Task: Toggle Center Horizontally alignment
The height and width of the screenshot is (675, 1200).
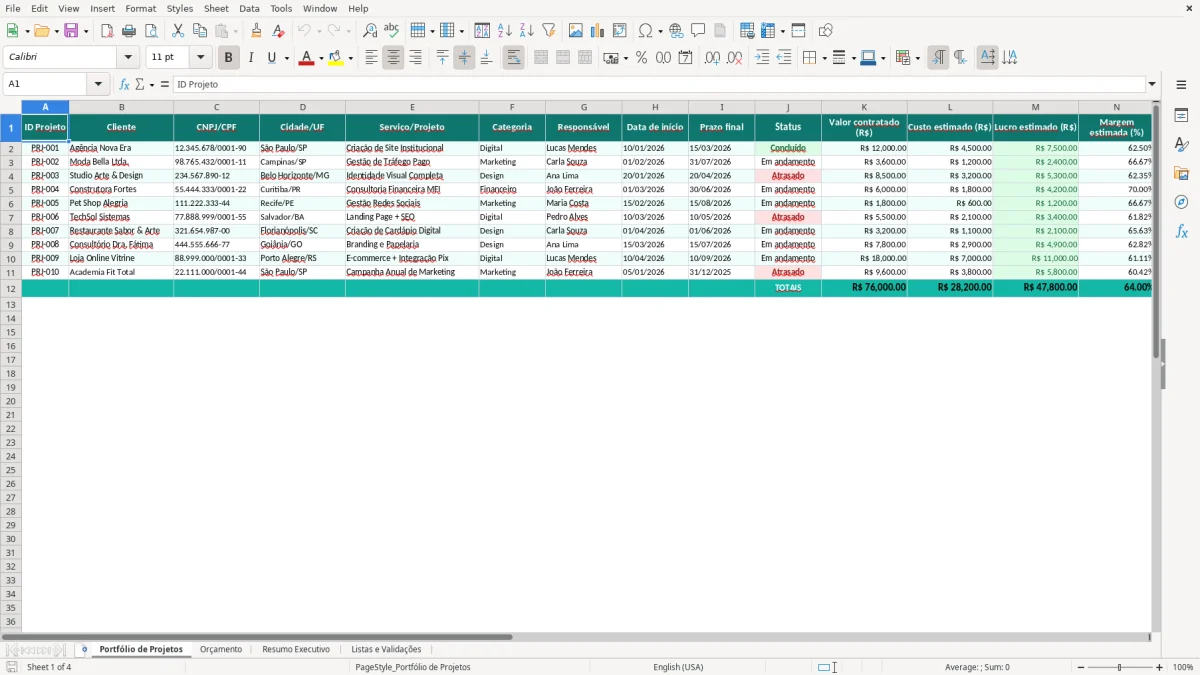Action: (393, 58)
